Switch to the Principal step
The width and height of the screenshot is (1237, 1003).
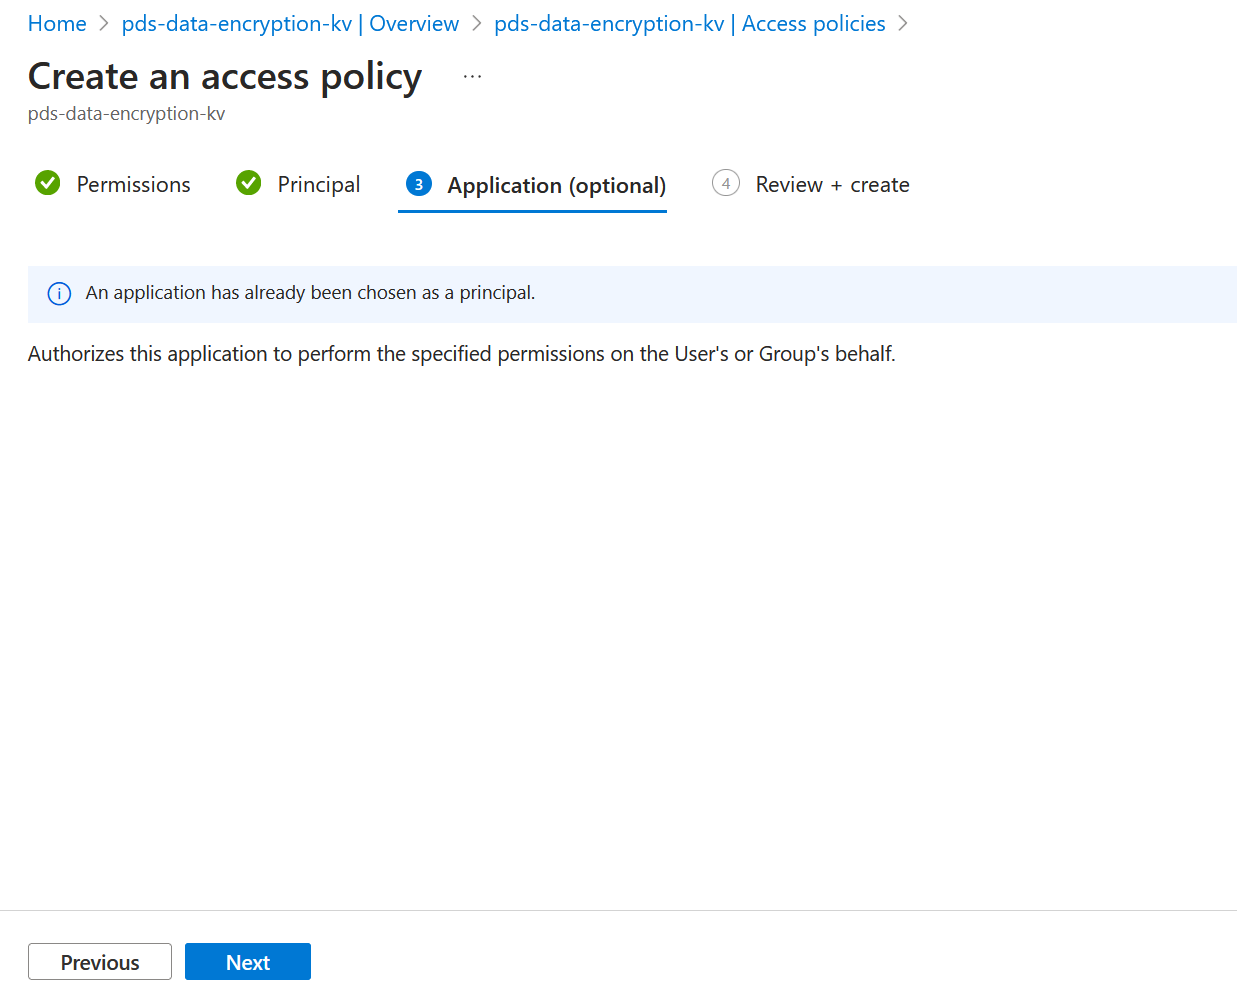(x=318, y=184)
